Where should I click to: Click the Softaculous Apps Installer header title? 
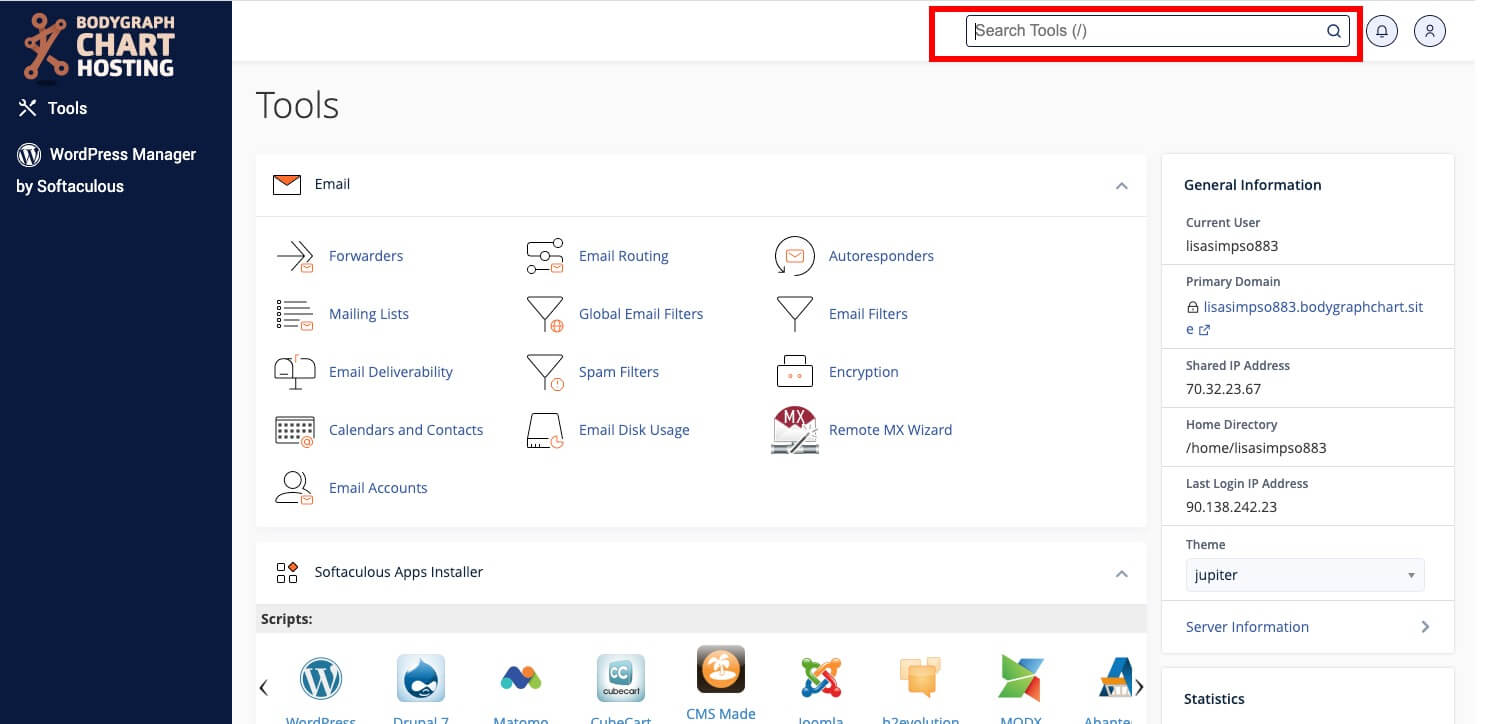(x=399, y=572)
